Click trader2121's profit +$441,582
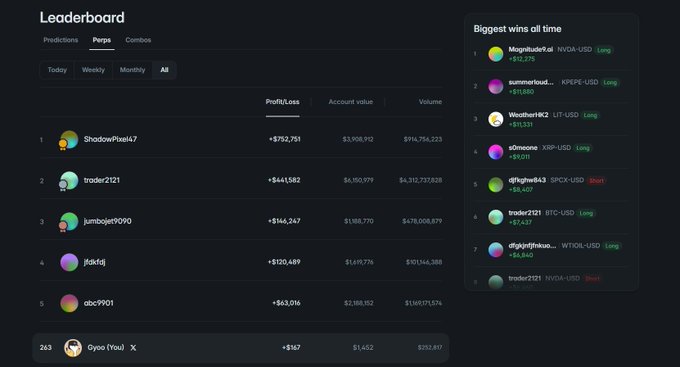Viewport: 680px width, 367px height. click(x=284, y=180)
